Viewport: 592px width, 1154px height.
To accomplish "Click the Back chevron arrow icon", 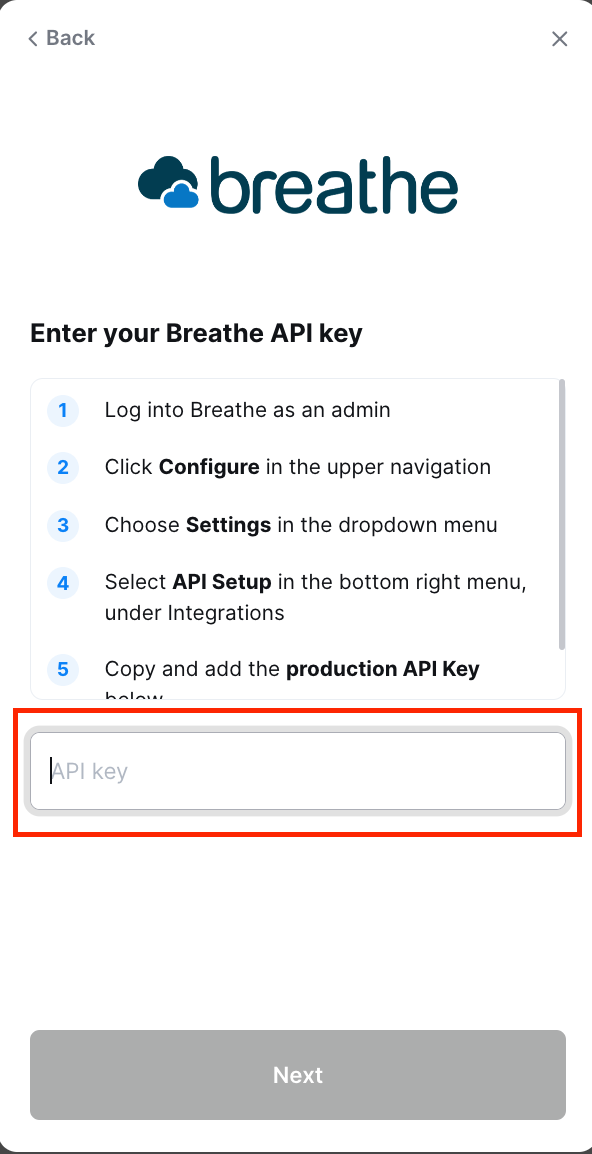I will [32, 38].
